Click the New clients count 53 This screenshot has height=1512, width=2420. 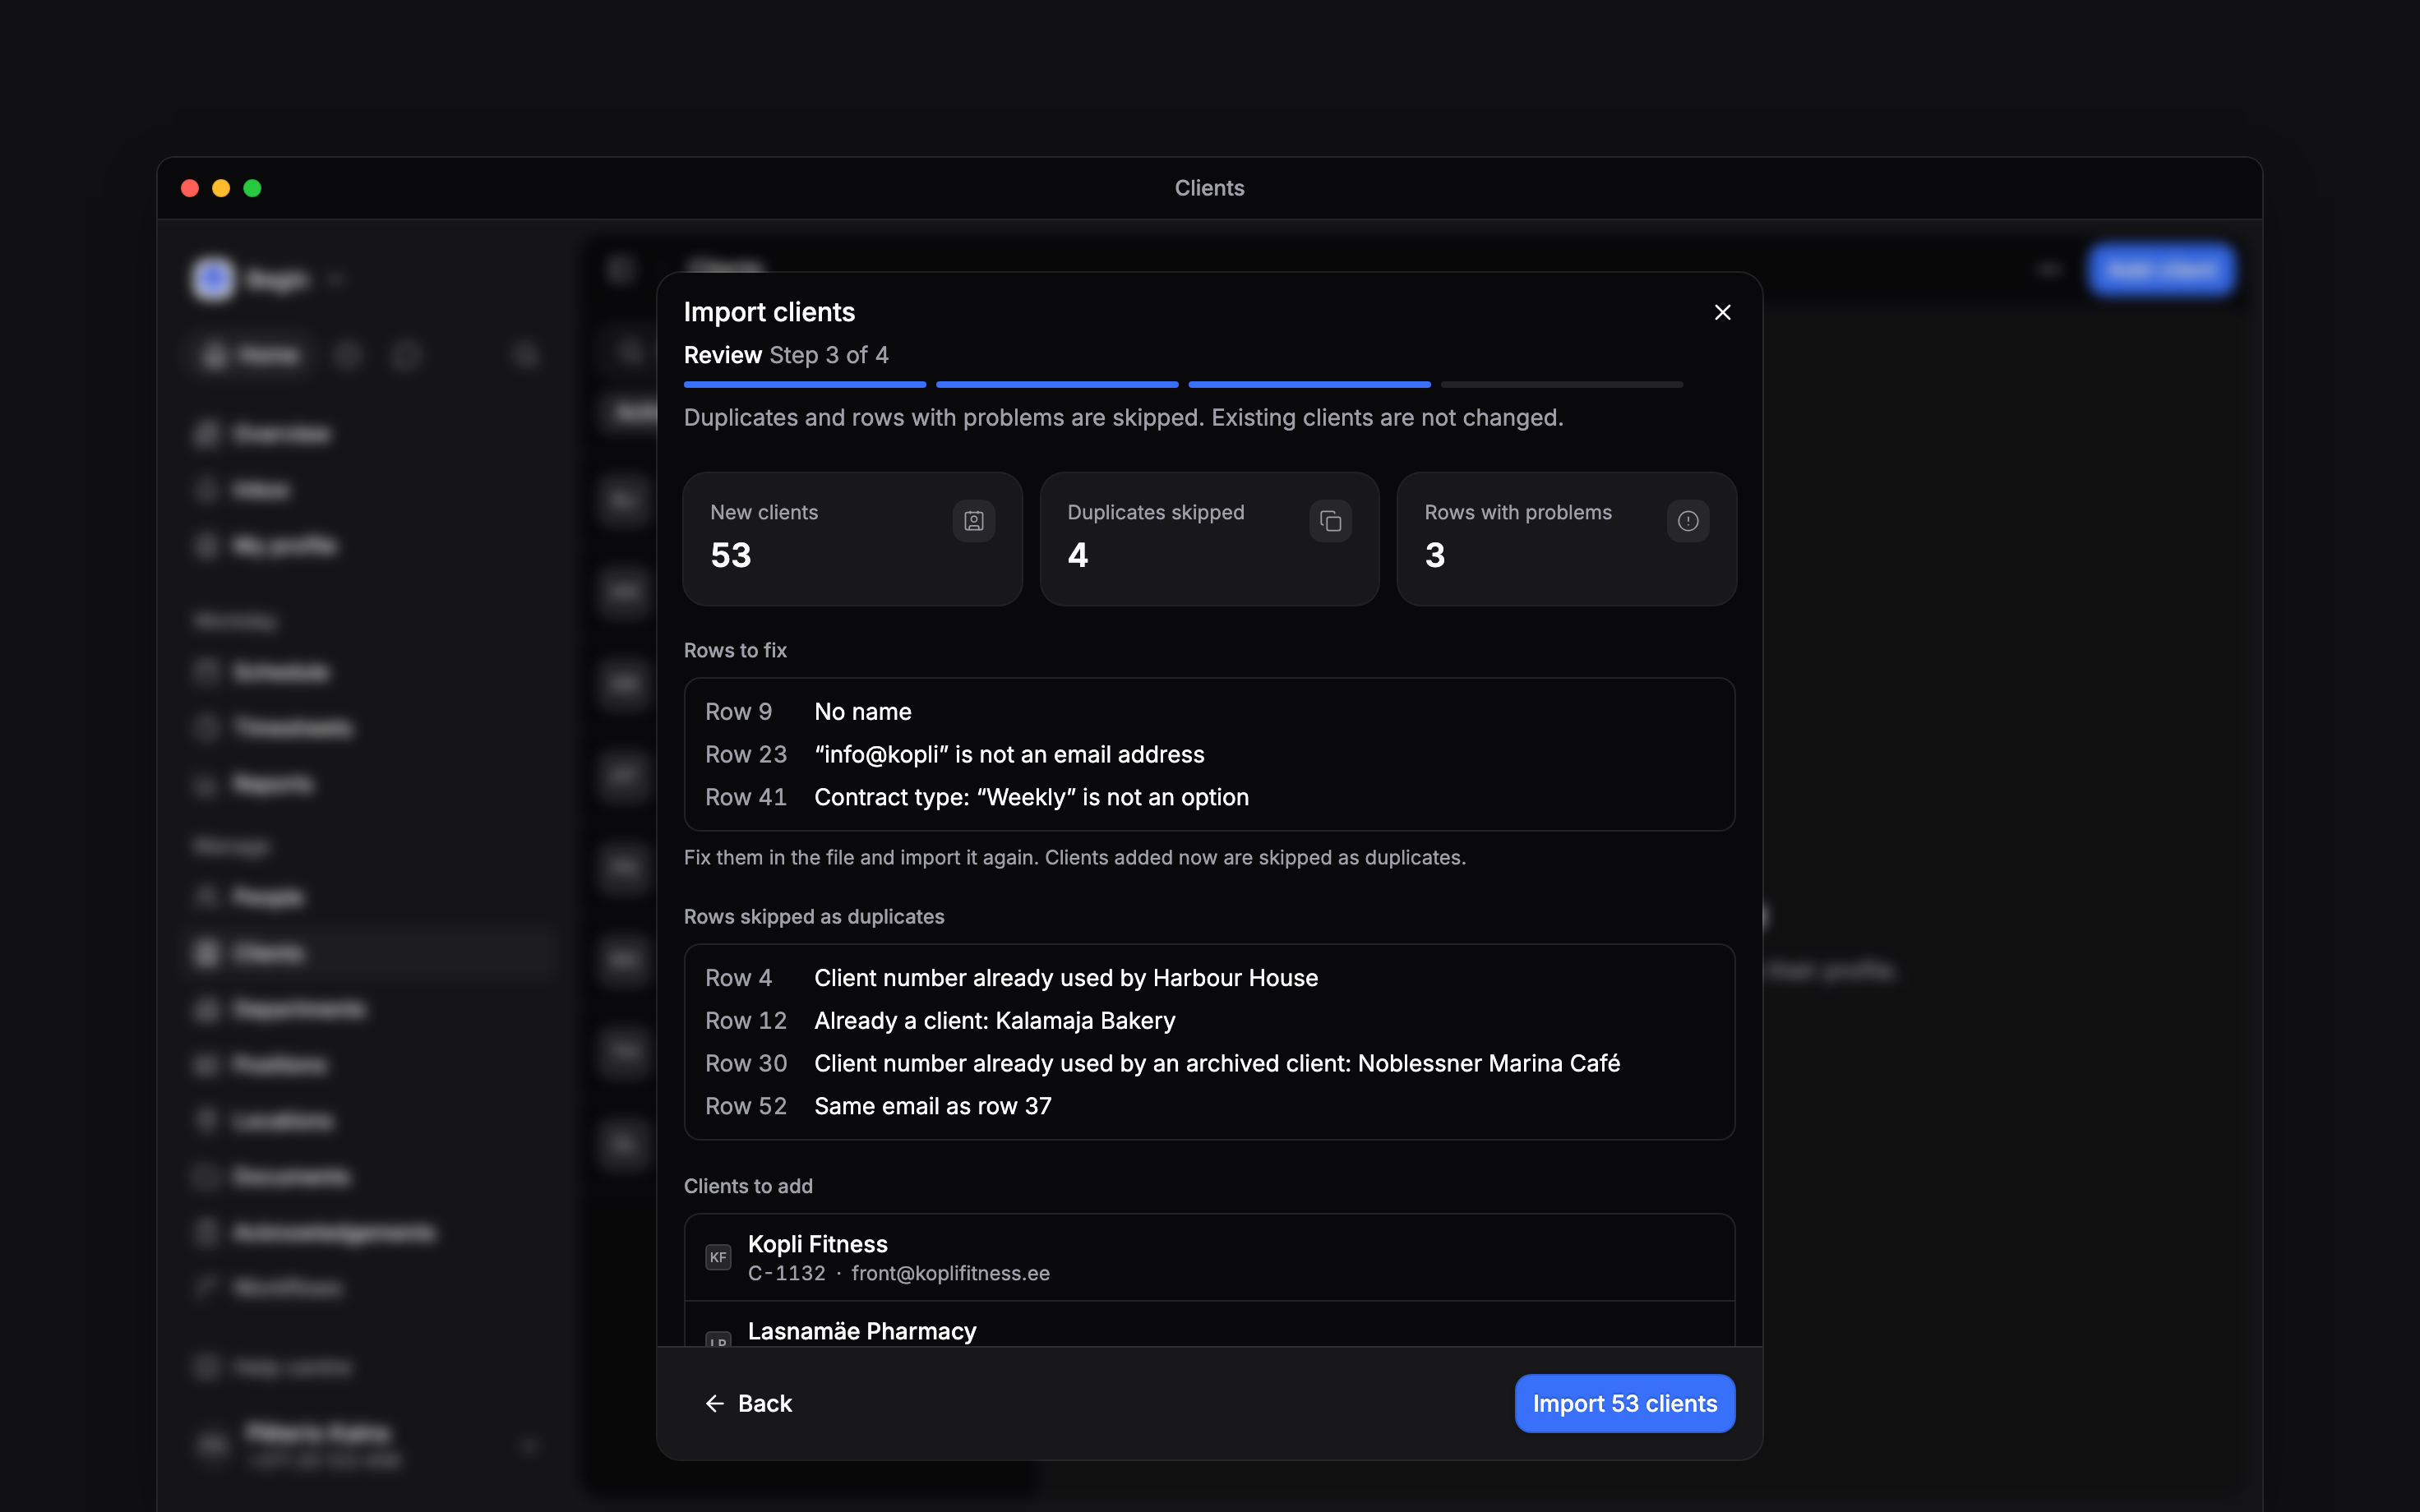tap(730, 555)
